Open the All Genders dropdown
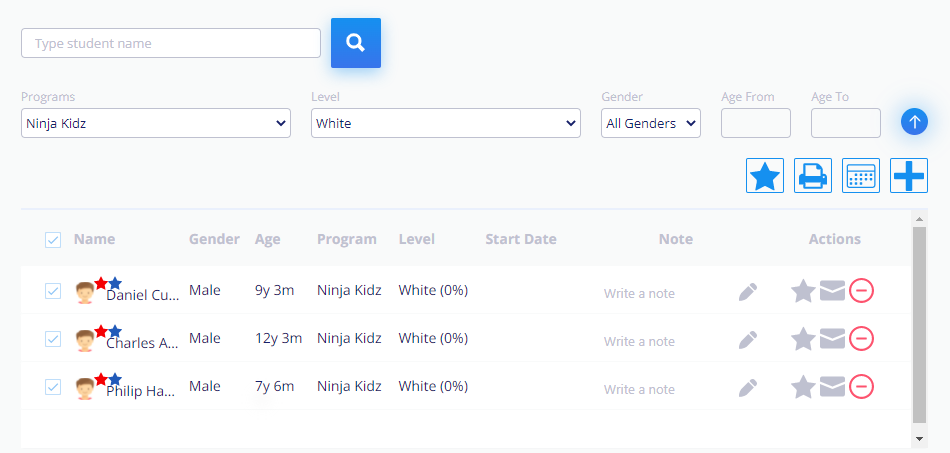 click(x=650, y=123)
